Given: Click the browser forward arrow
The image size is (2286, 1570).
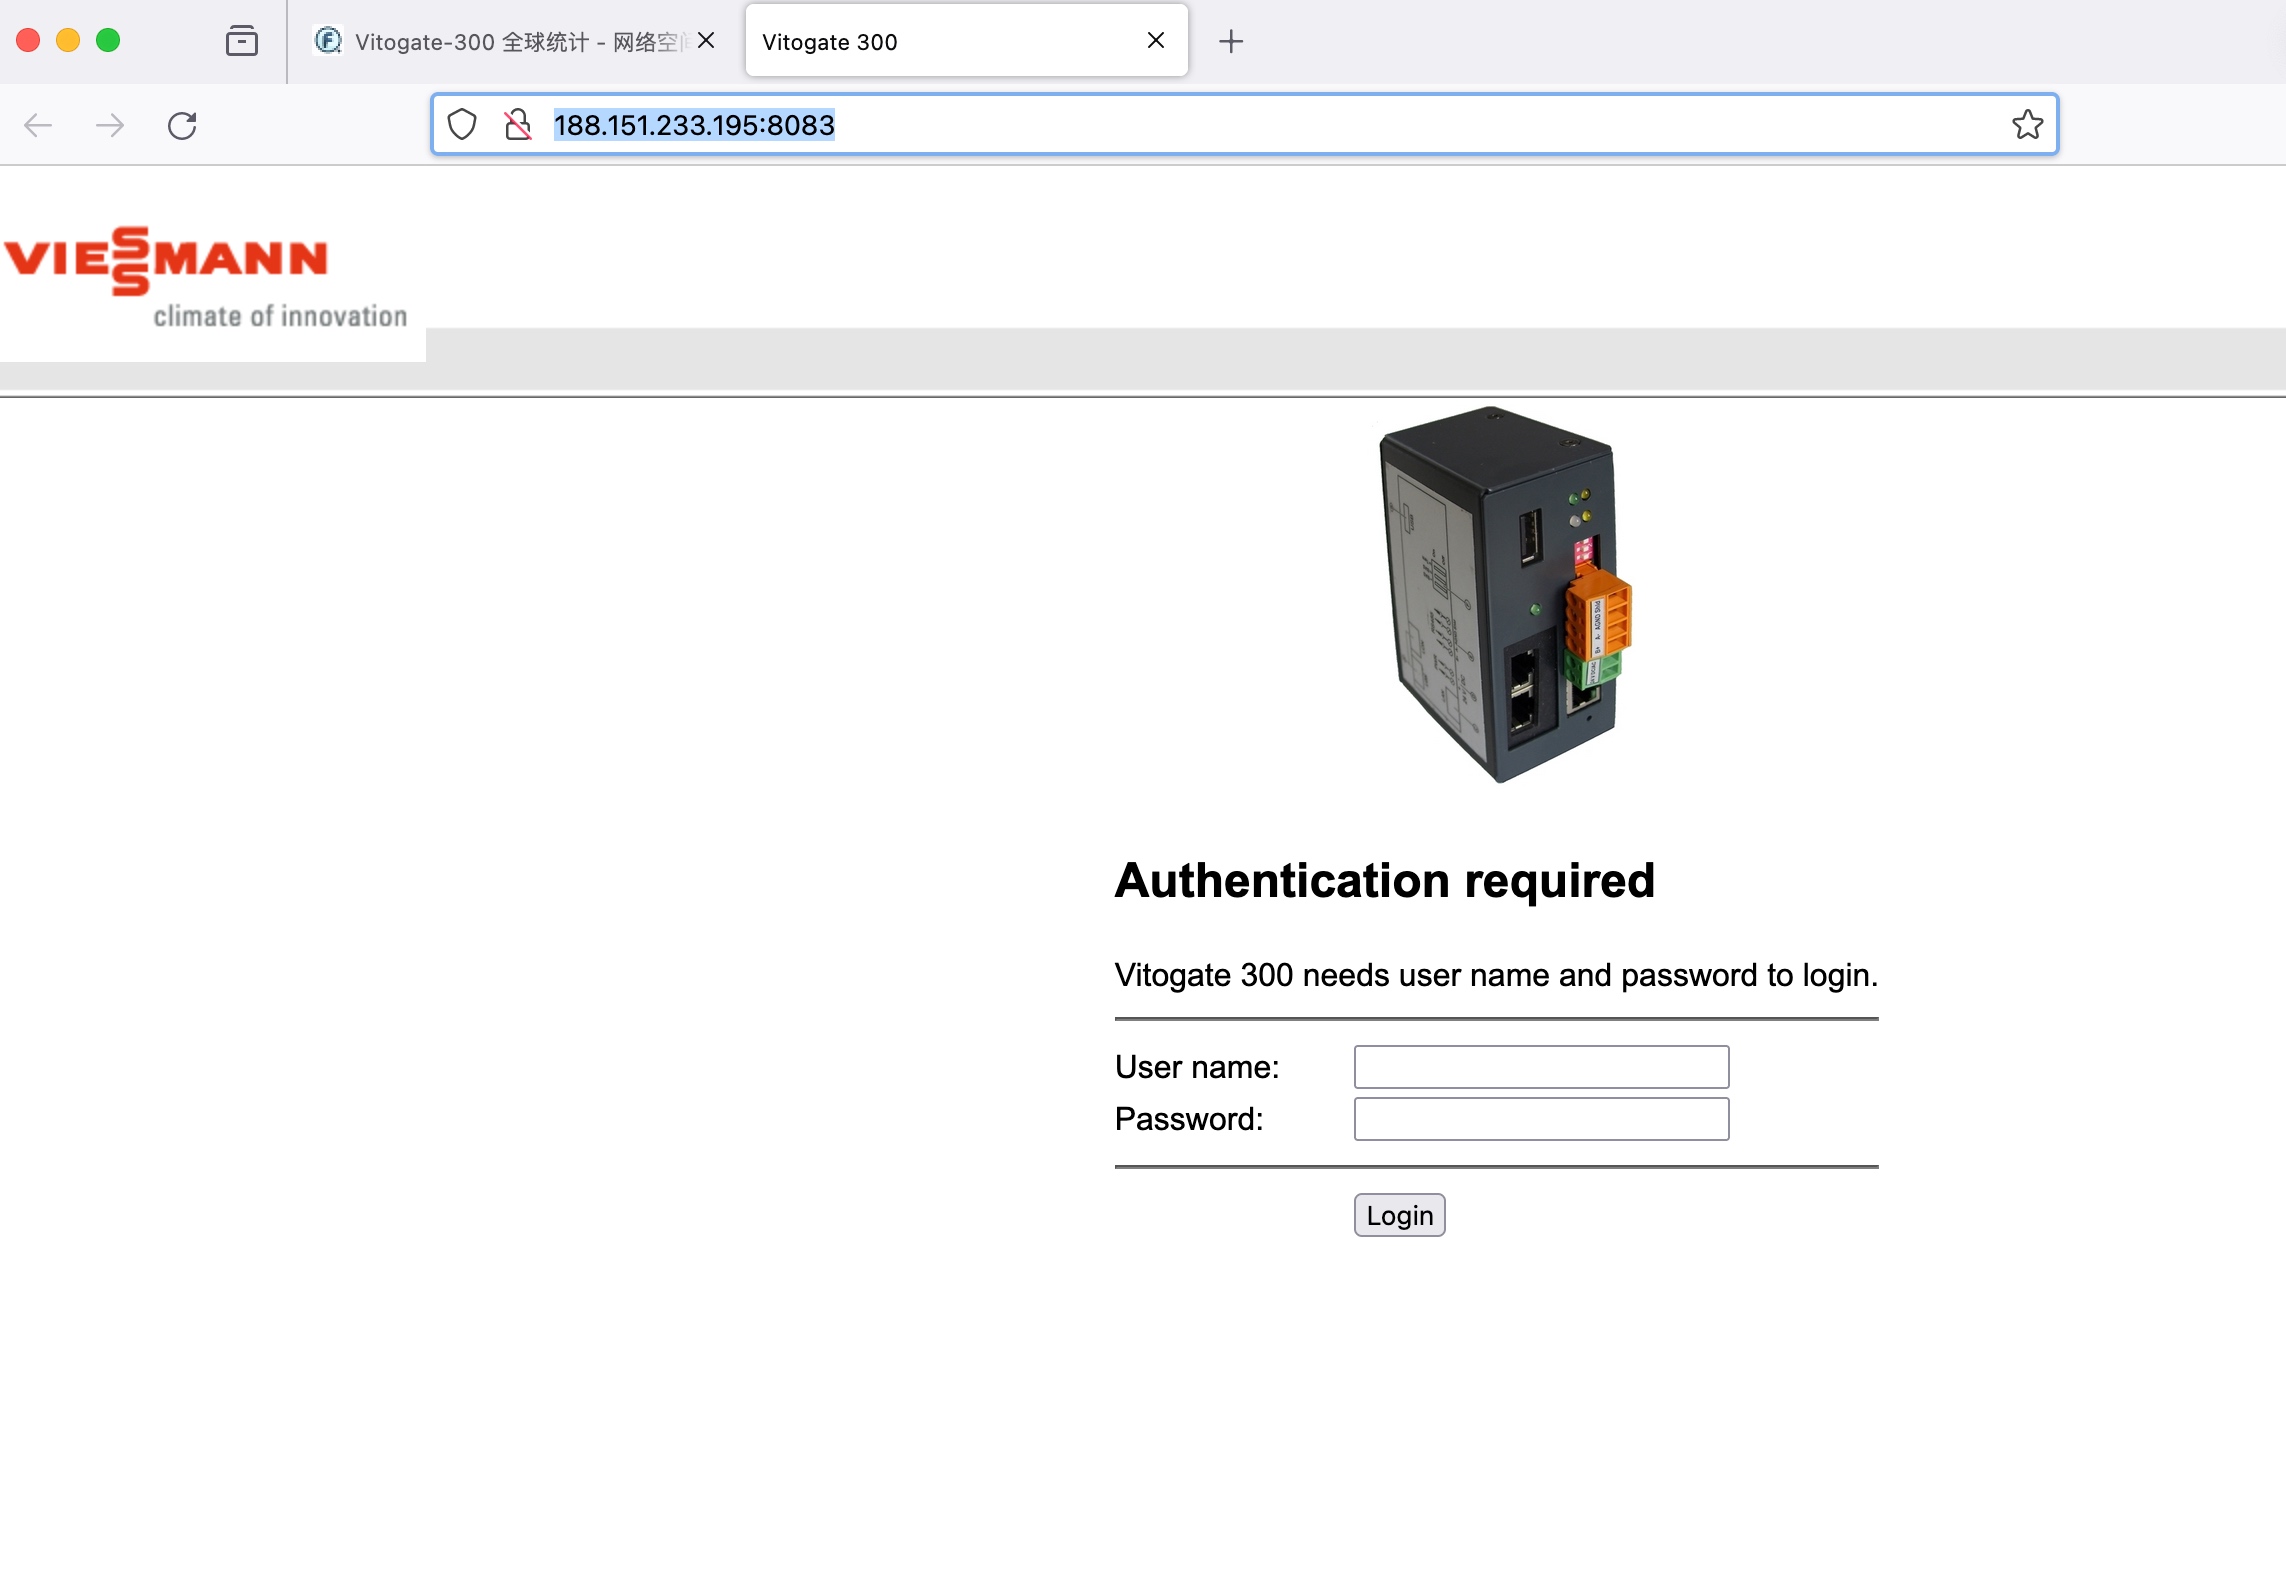Looking at the screenshot, I should point(110,125).
